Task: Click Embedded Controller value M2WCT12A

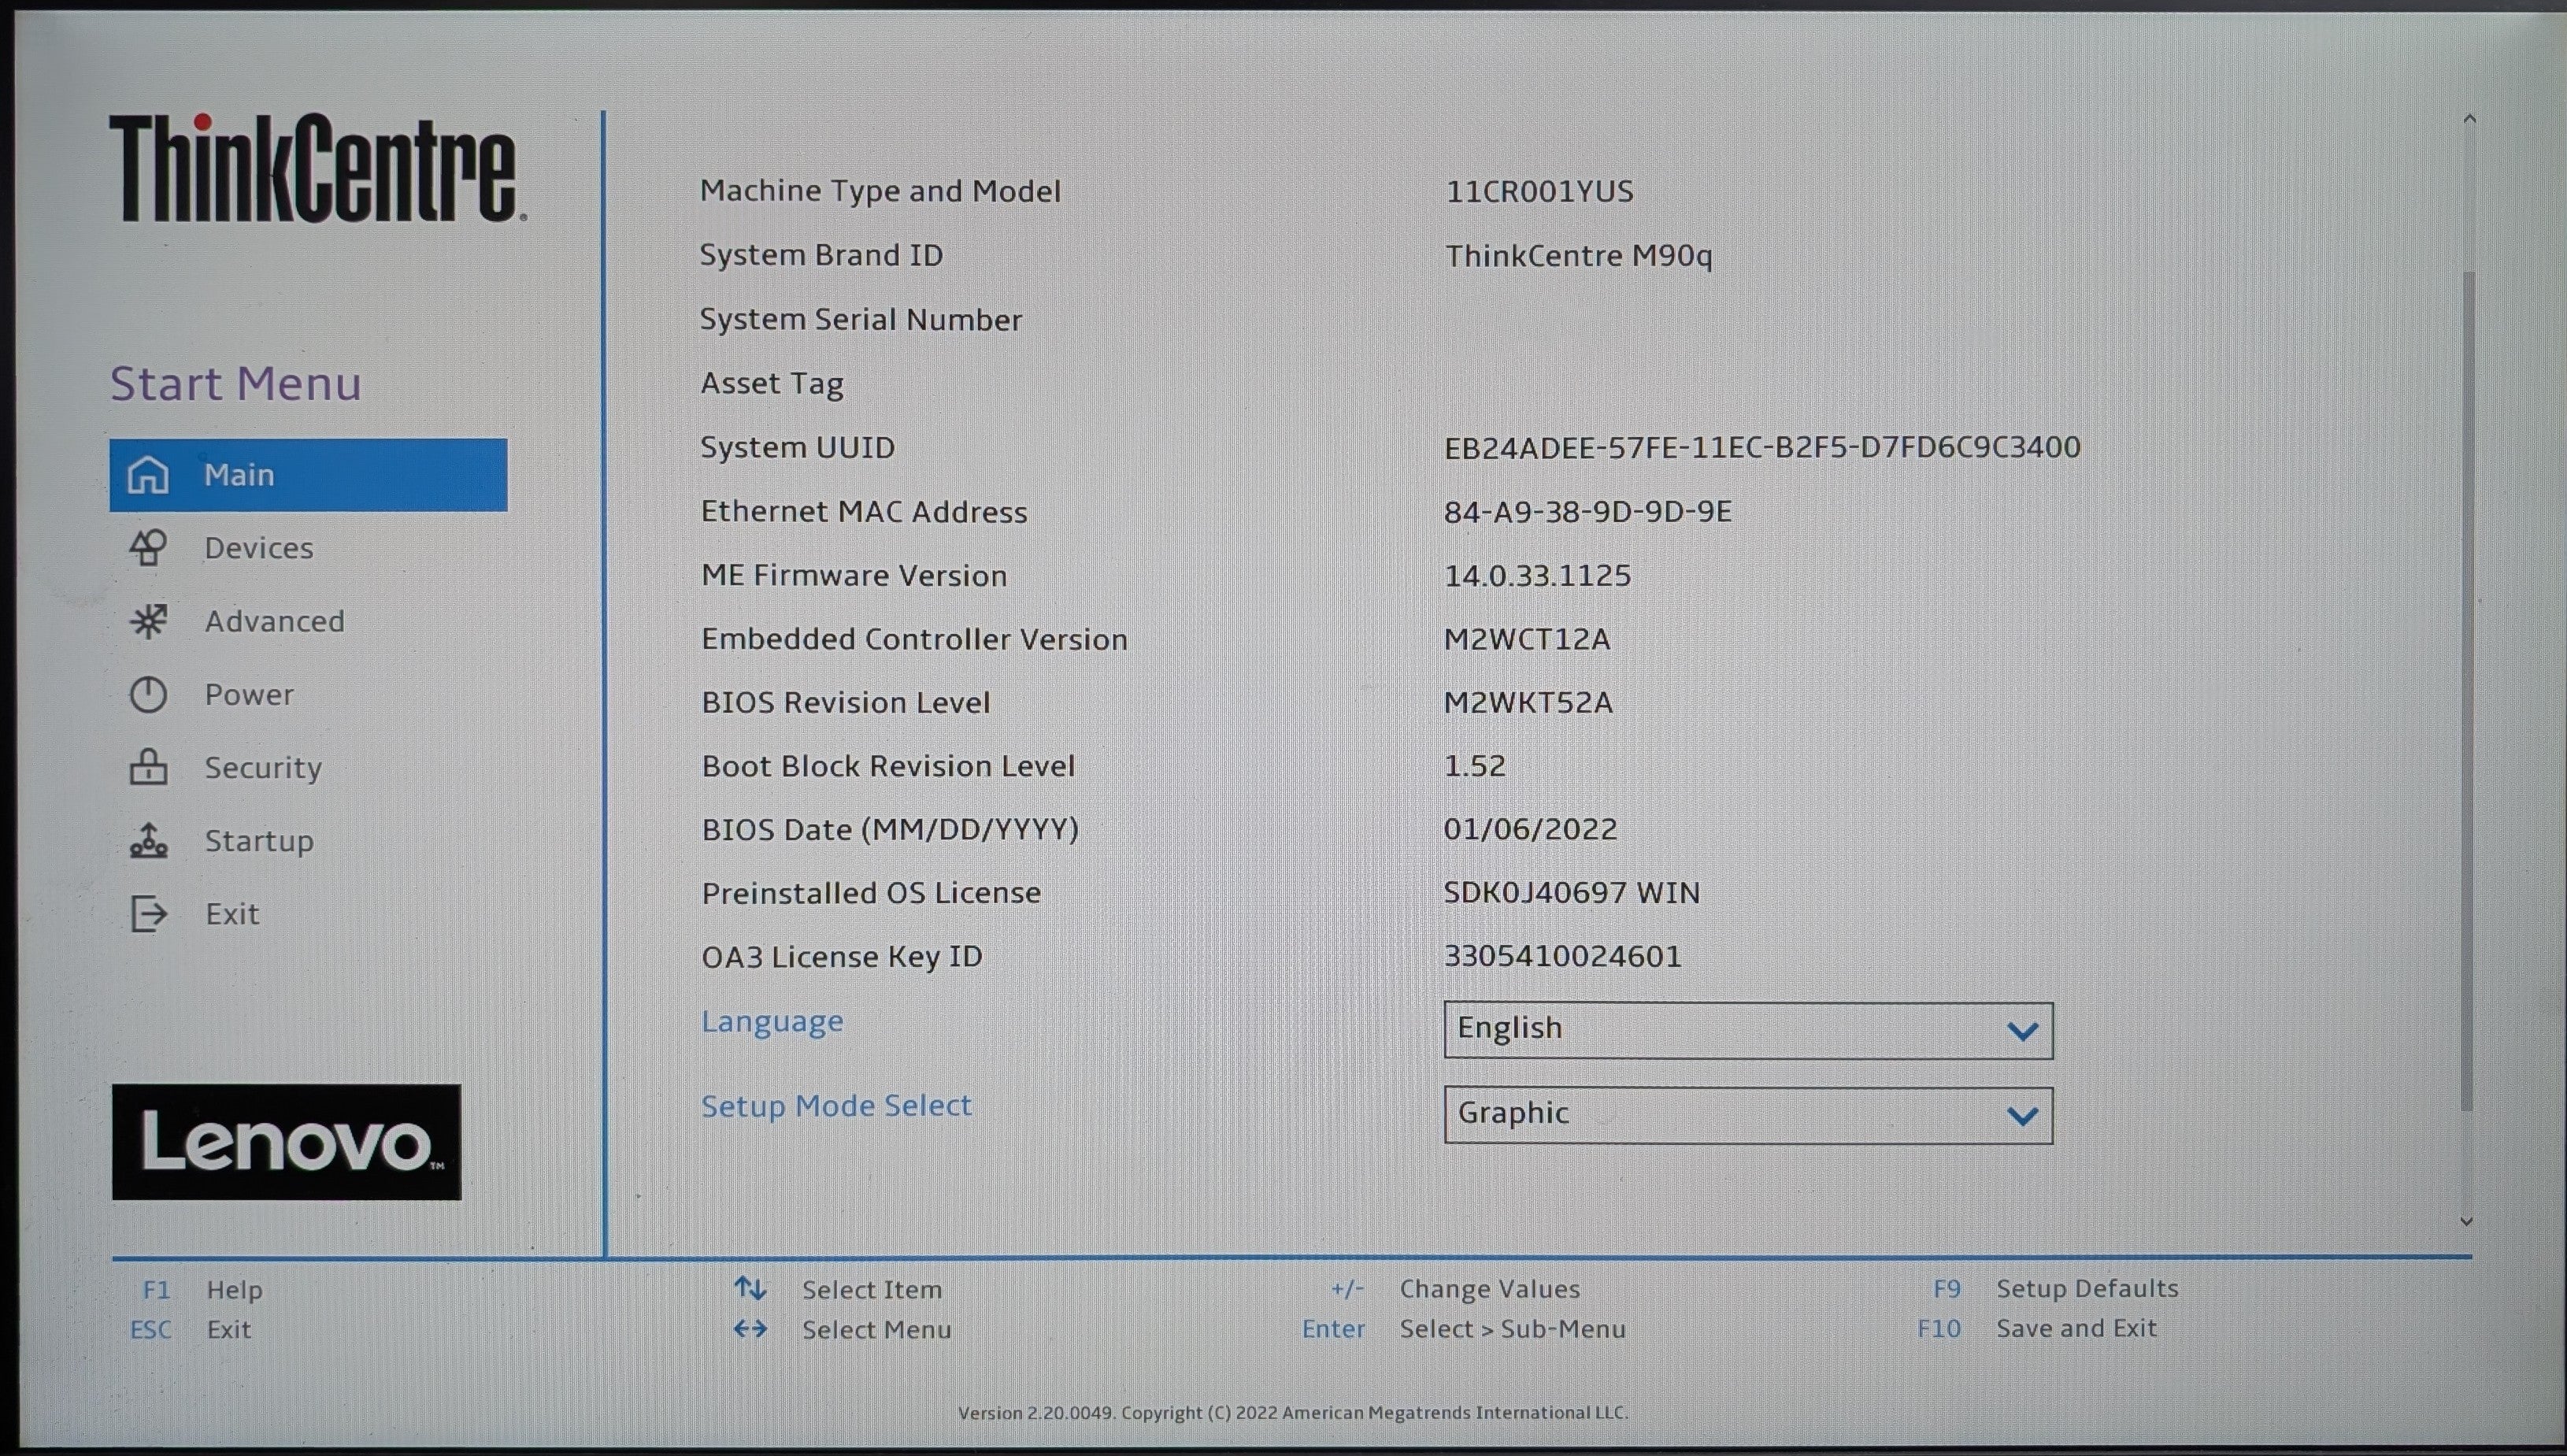Action: (x=1527, y=639)
